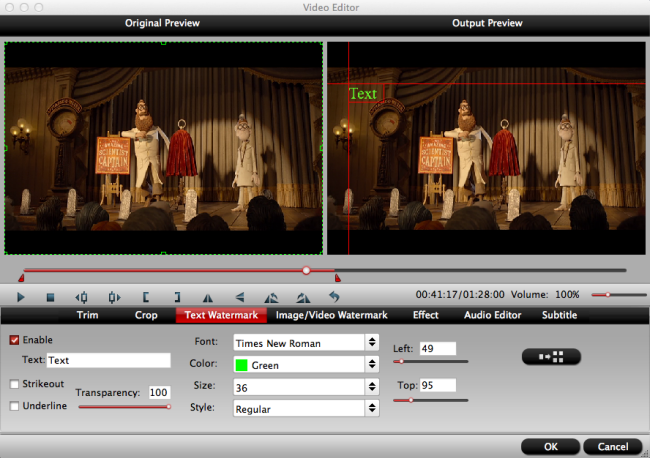This screenshot has width=650, height=458.
Task: Start video playback with the Play button
Action: point(20,297)
